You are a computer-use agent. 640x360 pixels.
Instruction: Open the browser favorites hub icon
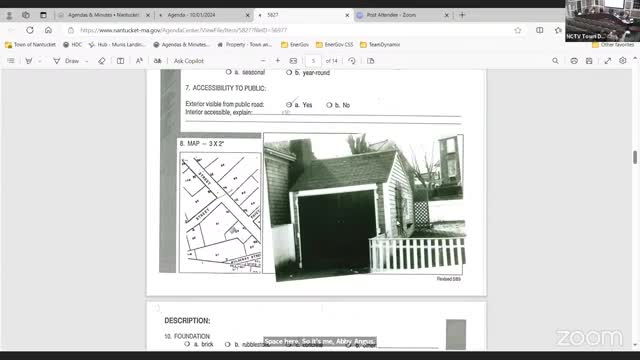[558, 30]
